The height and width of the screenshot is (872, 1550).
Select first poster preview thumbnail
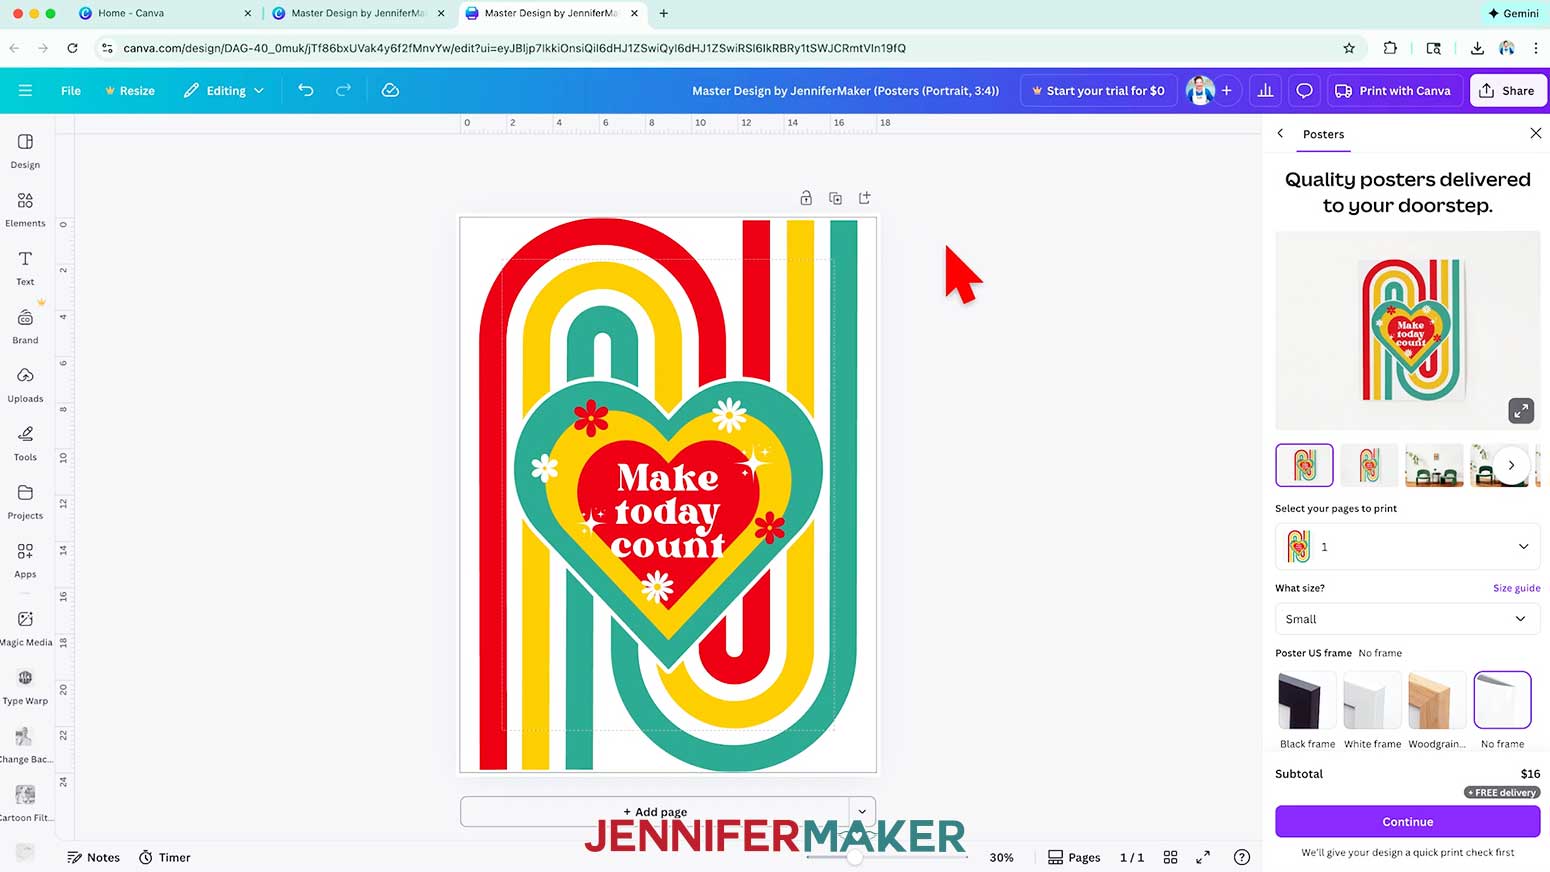pyautogui.click(x=1304, y=465)
